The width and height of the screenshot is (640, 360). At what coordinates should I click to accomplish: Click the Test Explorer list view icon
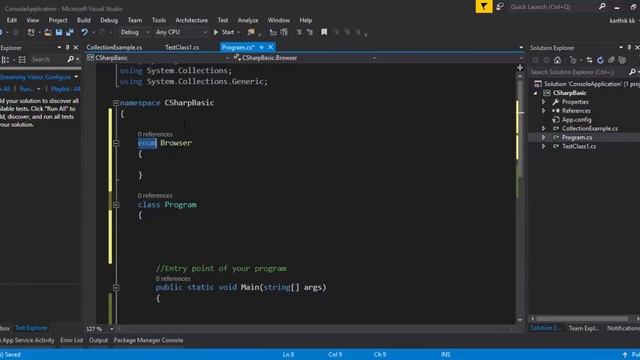[x=22, y=60]
